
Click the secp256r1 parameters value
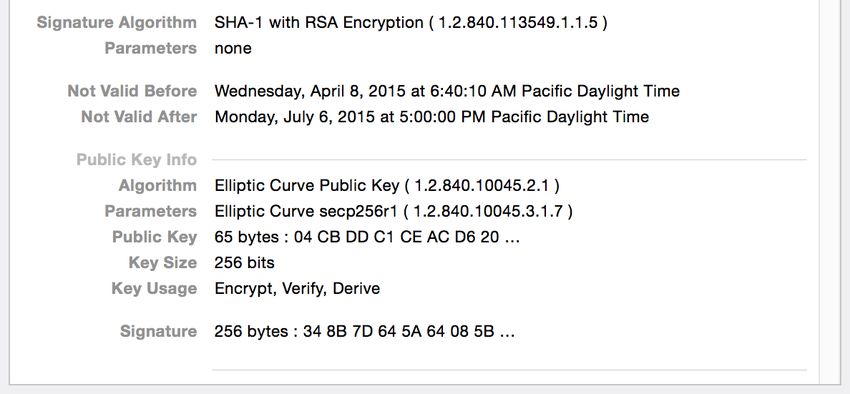pyautogui.click(x=394, y=211)
